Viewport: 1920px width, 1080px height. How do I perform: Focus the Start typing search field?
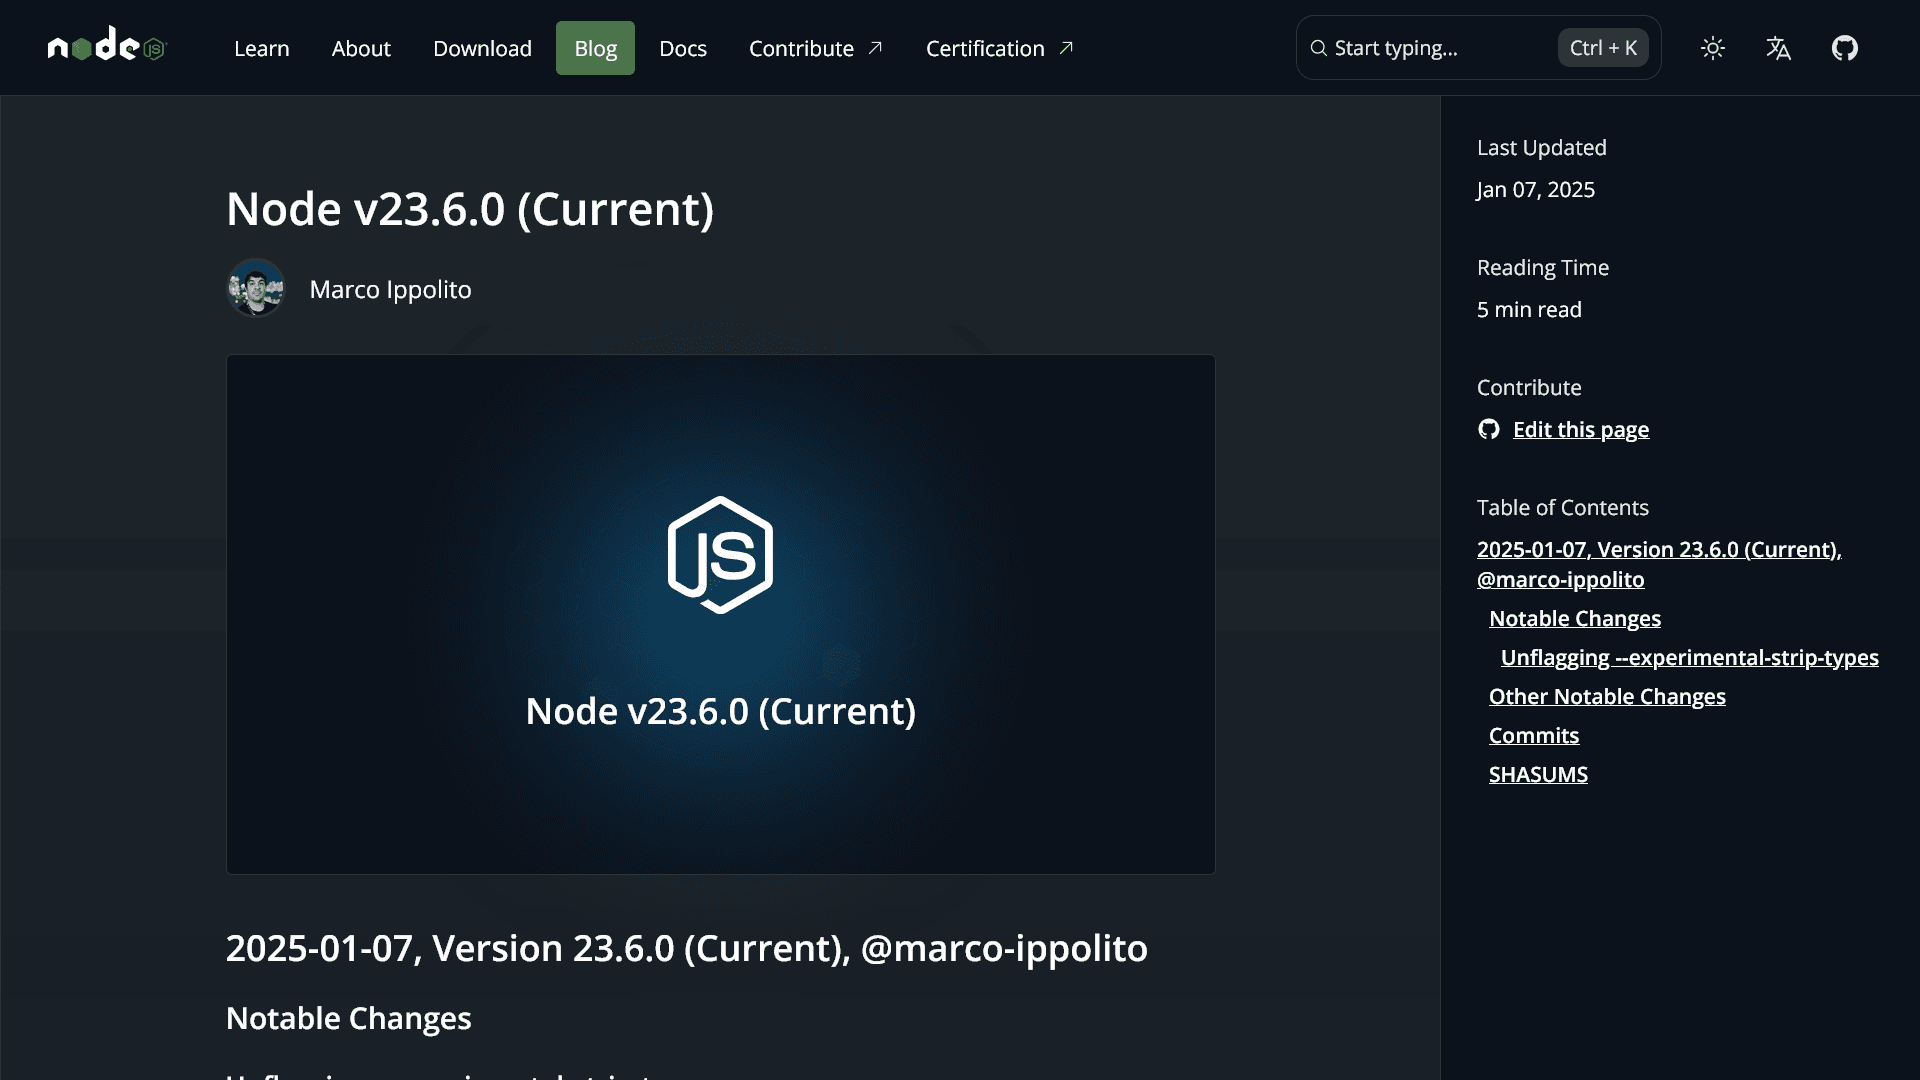(x=1478, y=48)
